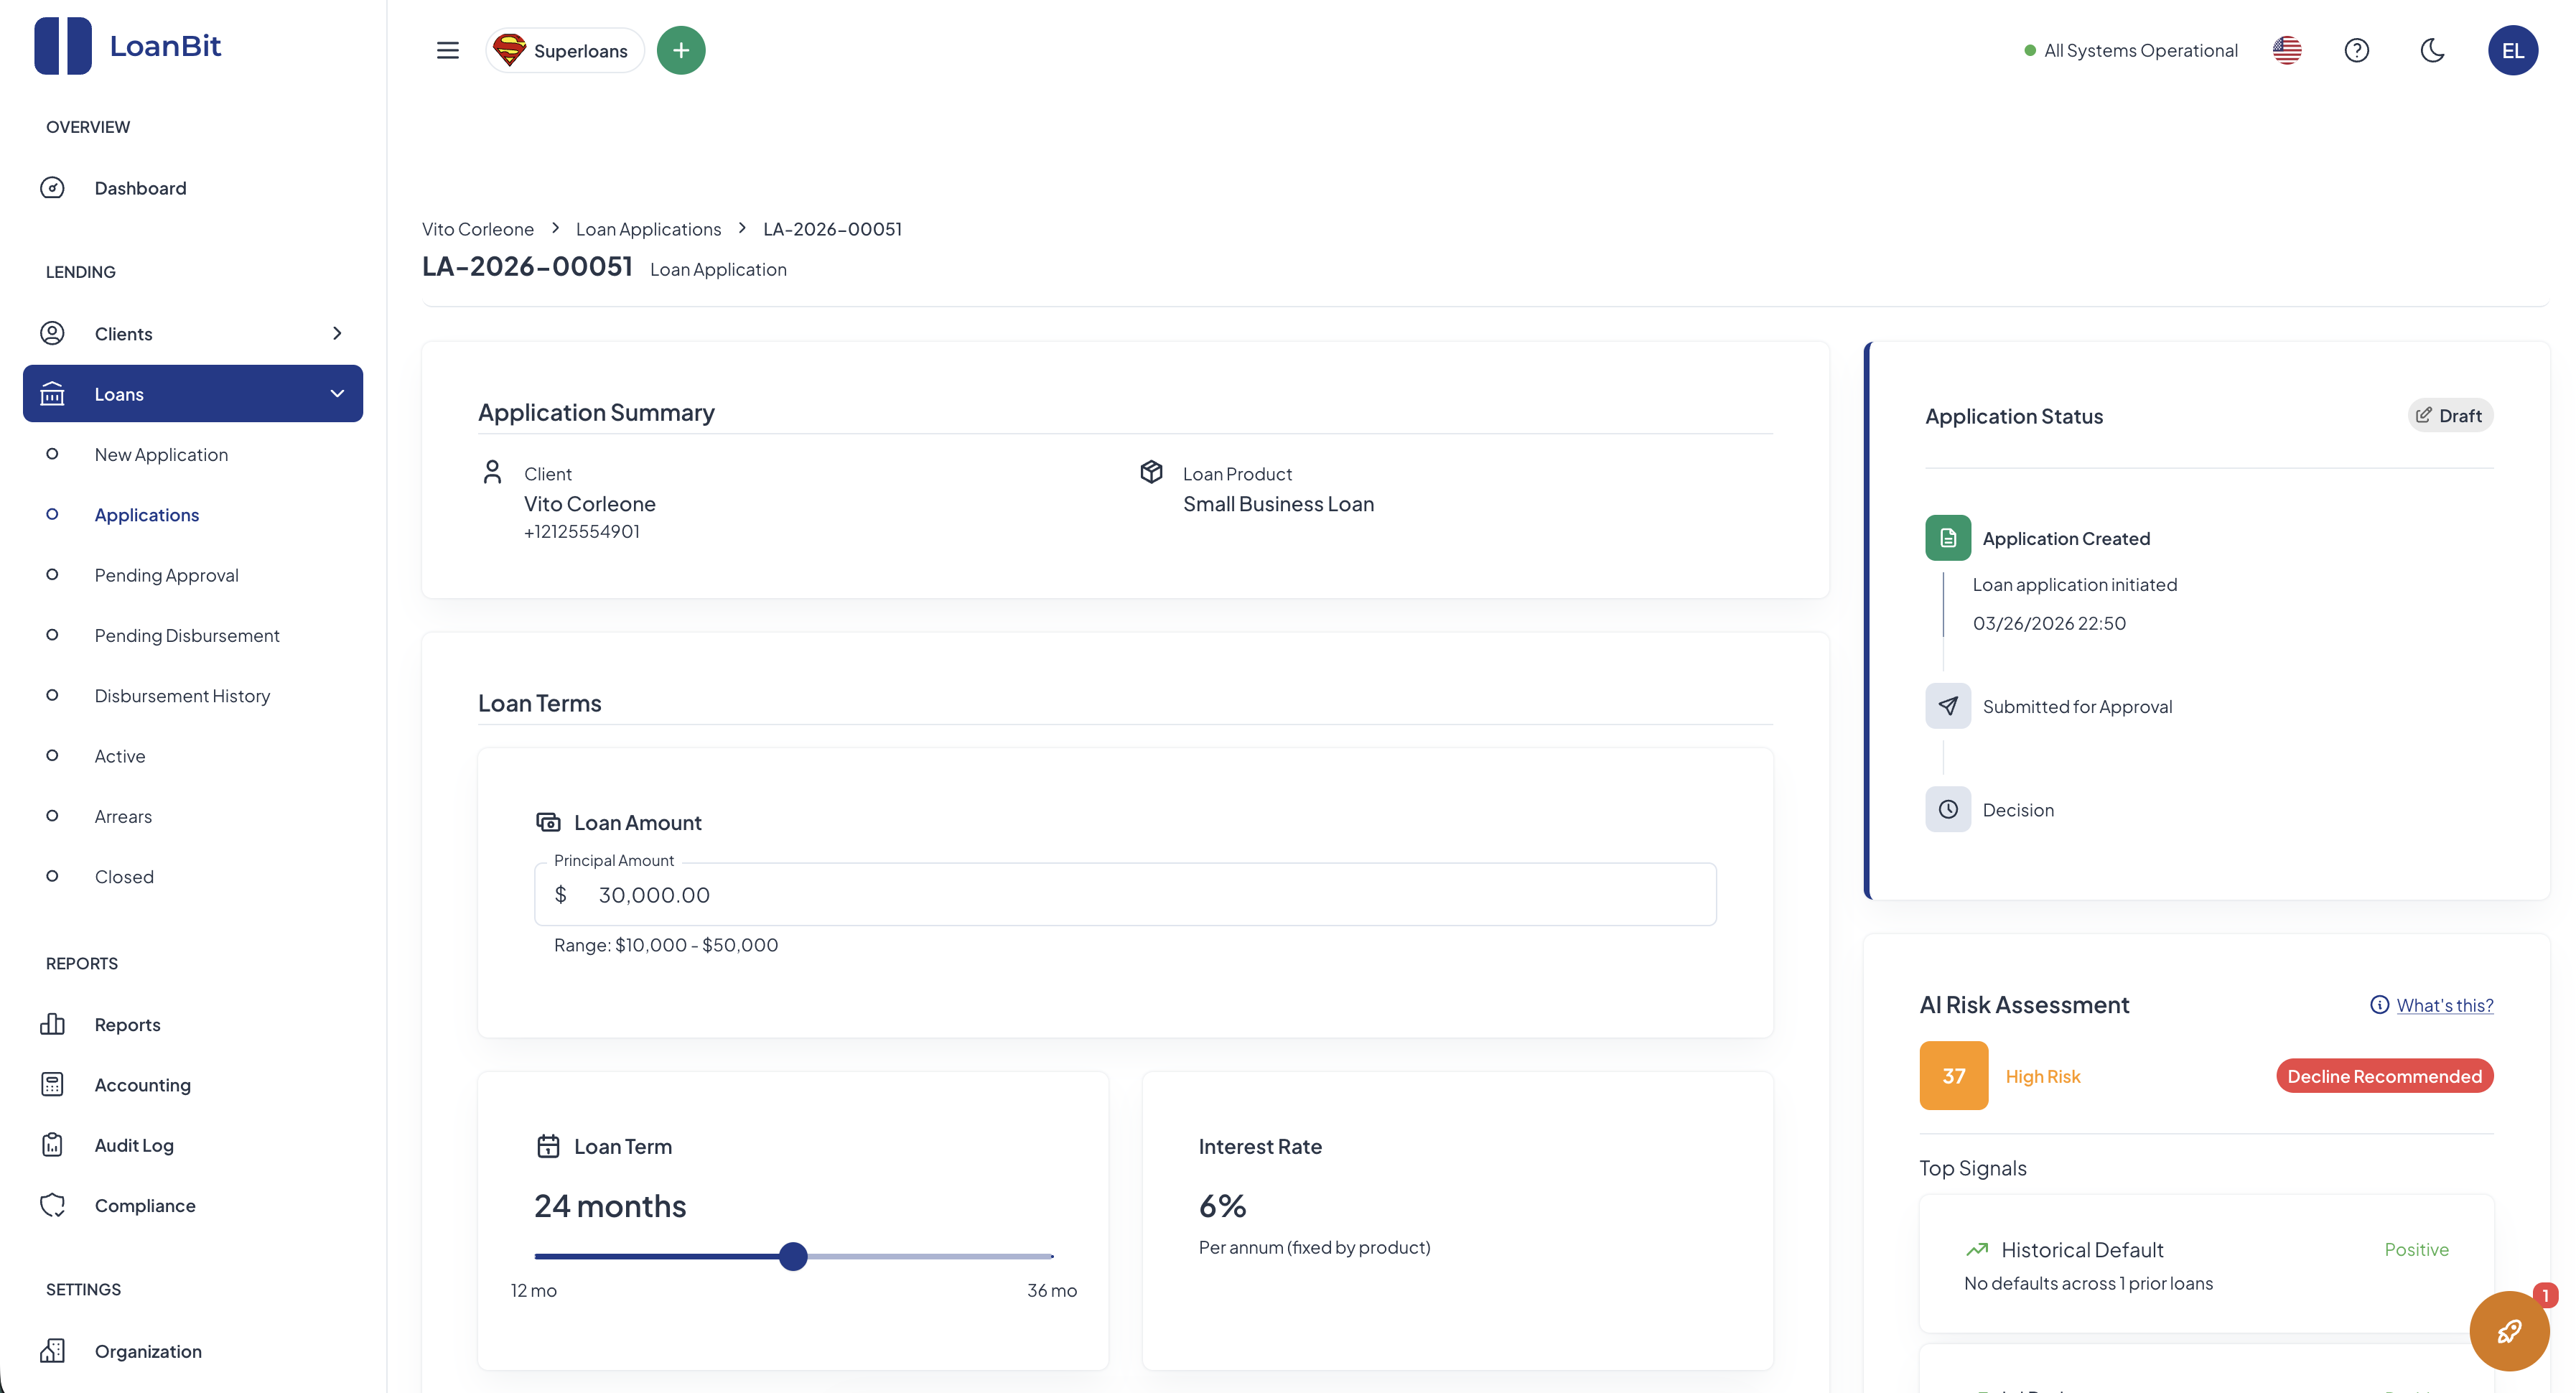The image size is (2576, 1393).
Task: Open the Audit Log page
Action: 134,1145
